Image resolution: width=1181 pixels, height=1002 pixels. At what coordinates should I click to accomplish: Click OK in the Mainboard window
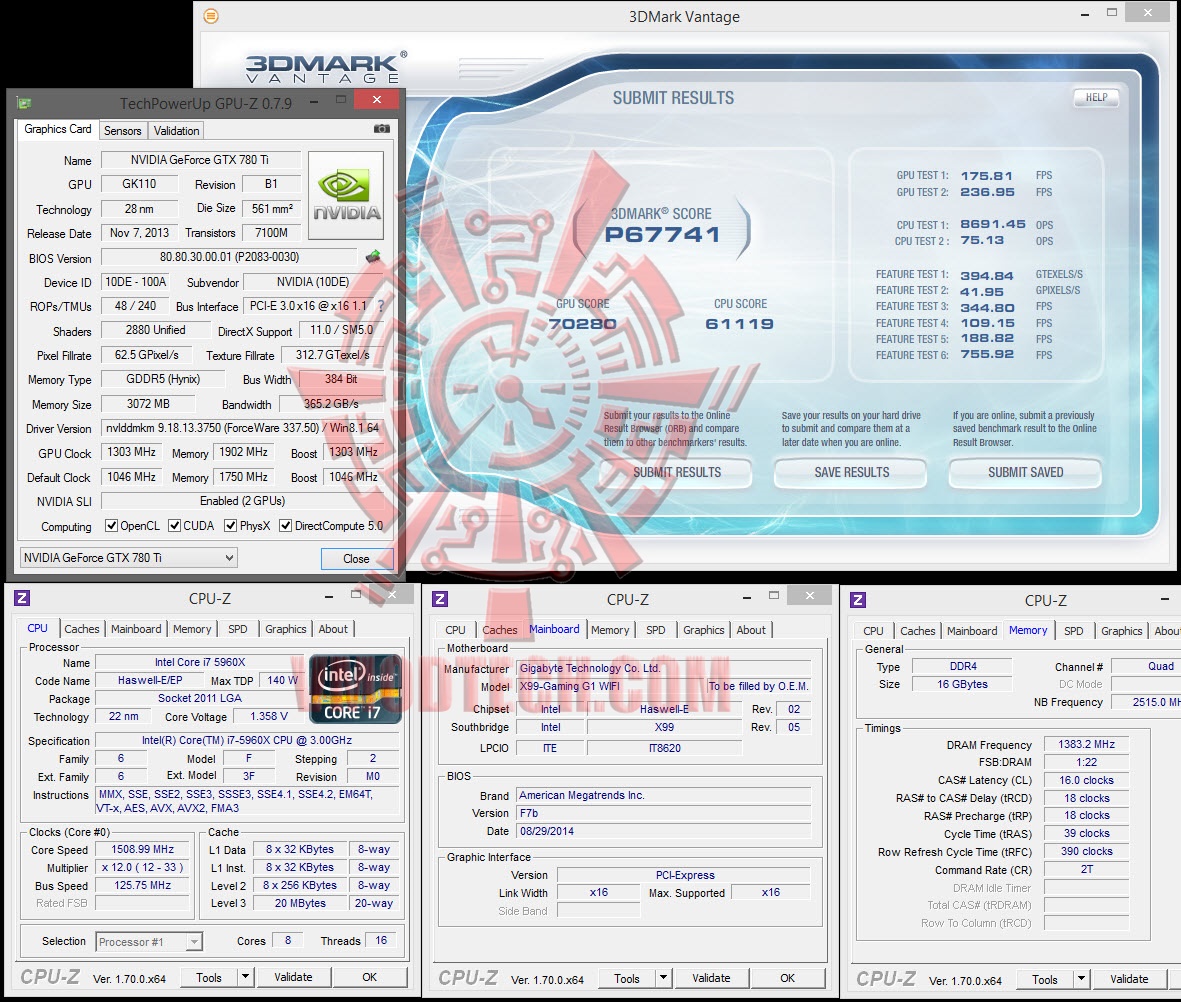coord(787,978)
